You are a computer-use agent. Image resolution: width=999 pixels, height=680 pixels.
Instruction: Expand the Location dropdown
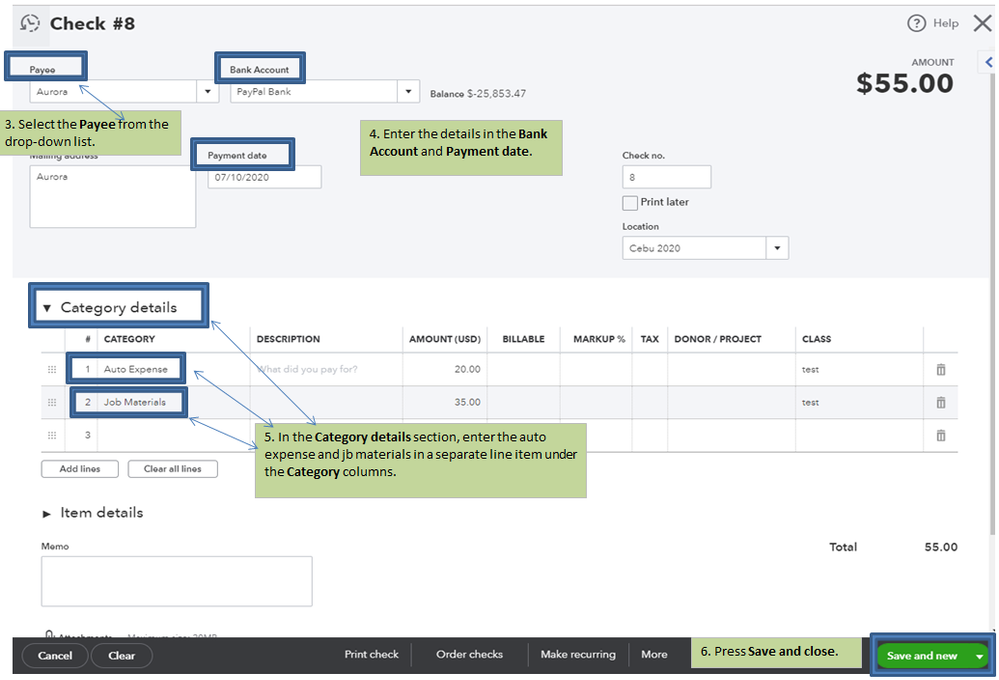pos(776,248)
